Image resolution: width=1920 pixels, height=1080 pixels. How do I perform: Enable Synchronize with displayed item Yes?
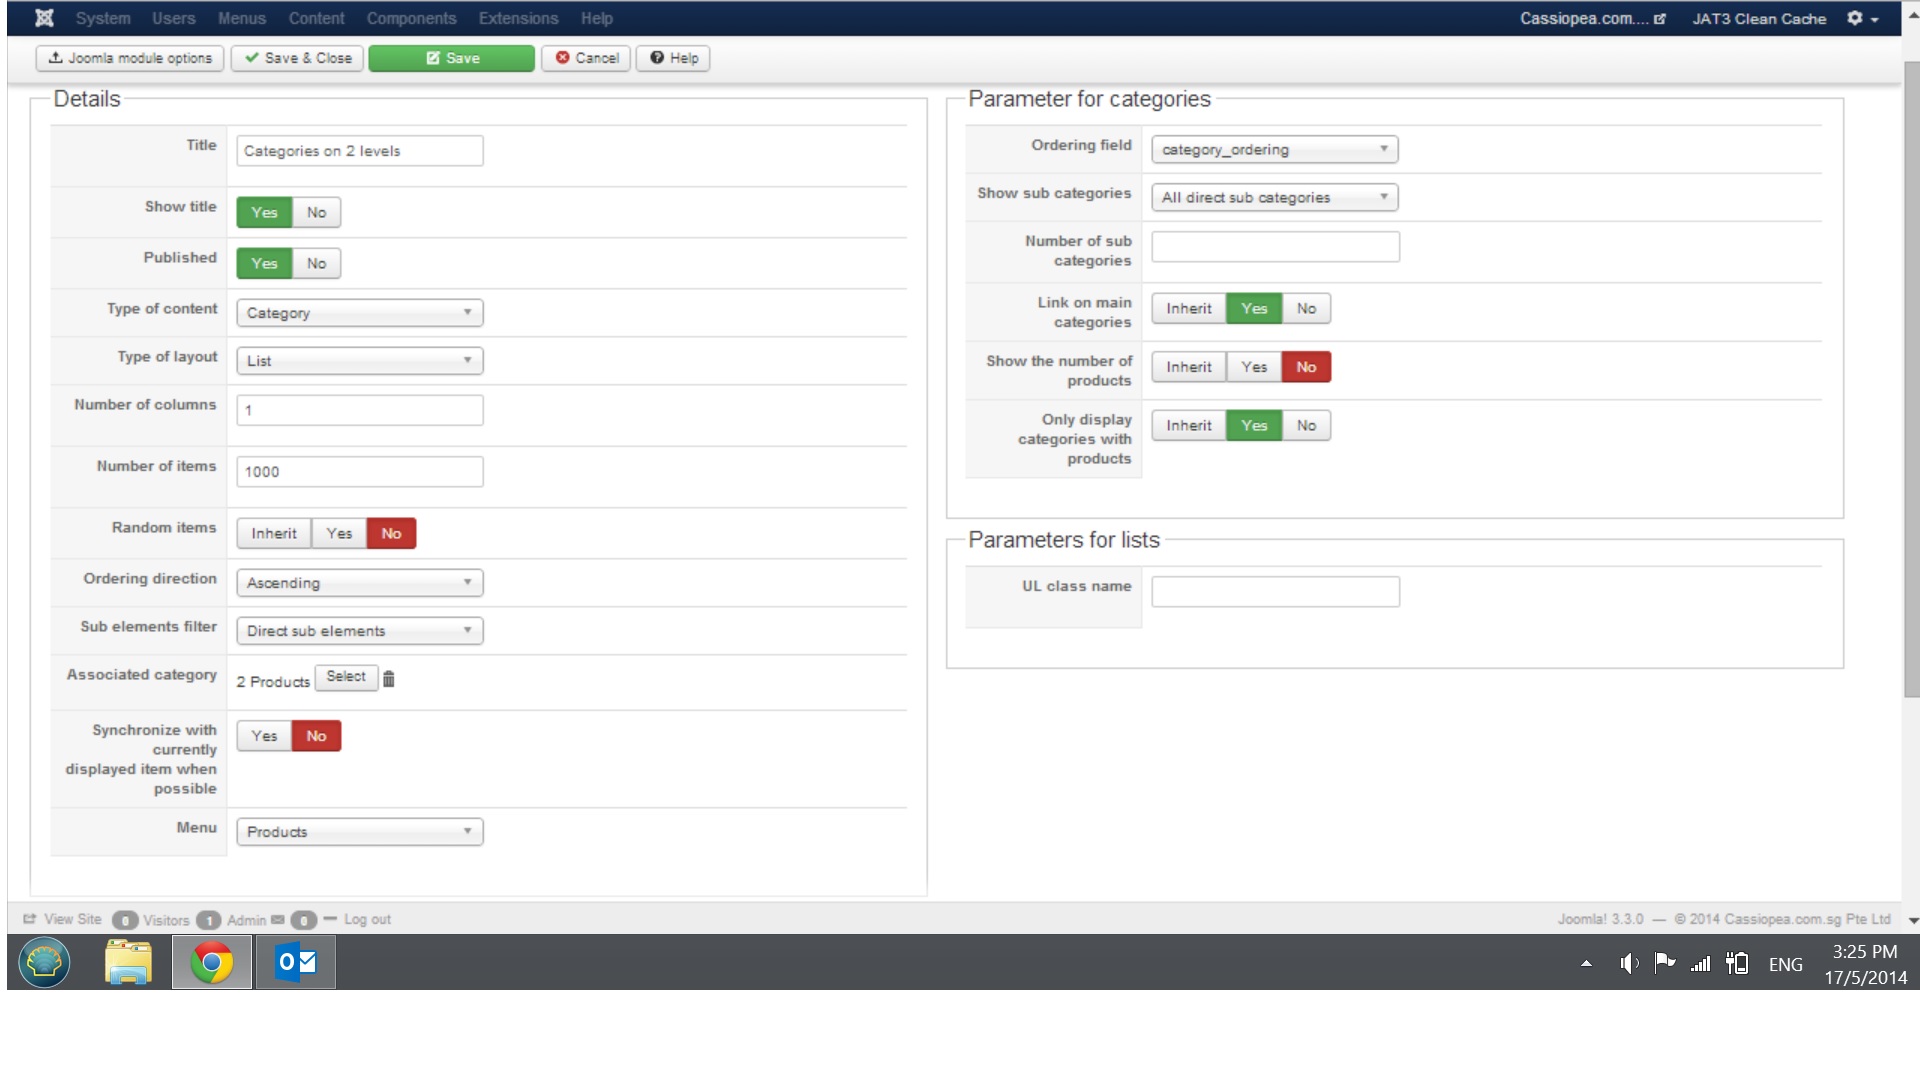(x=264, y=736)
